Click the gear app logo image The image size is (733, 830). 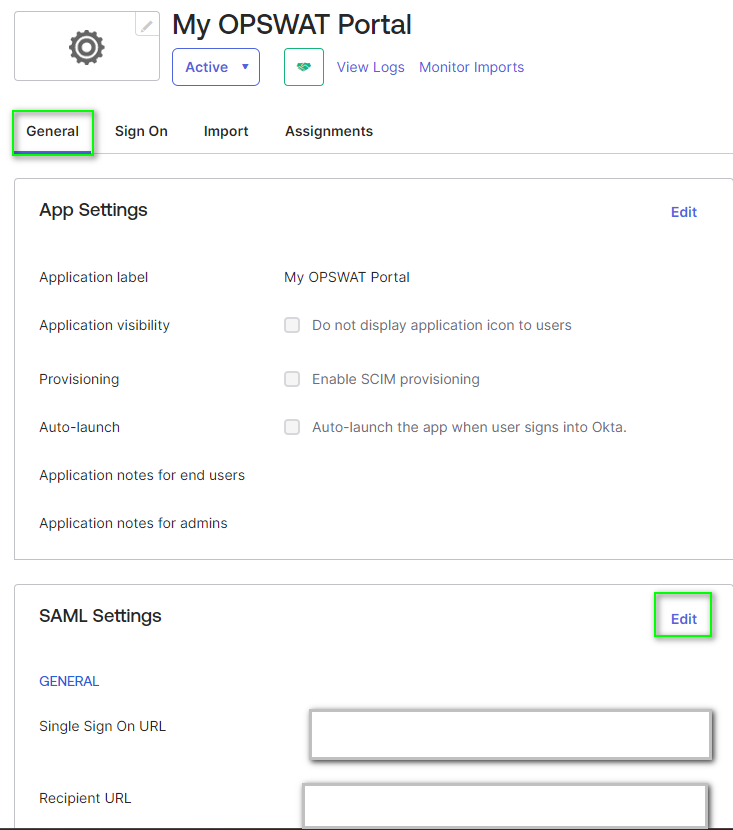(x=87, y=48)
